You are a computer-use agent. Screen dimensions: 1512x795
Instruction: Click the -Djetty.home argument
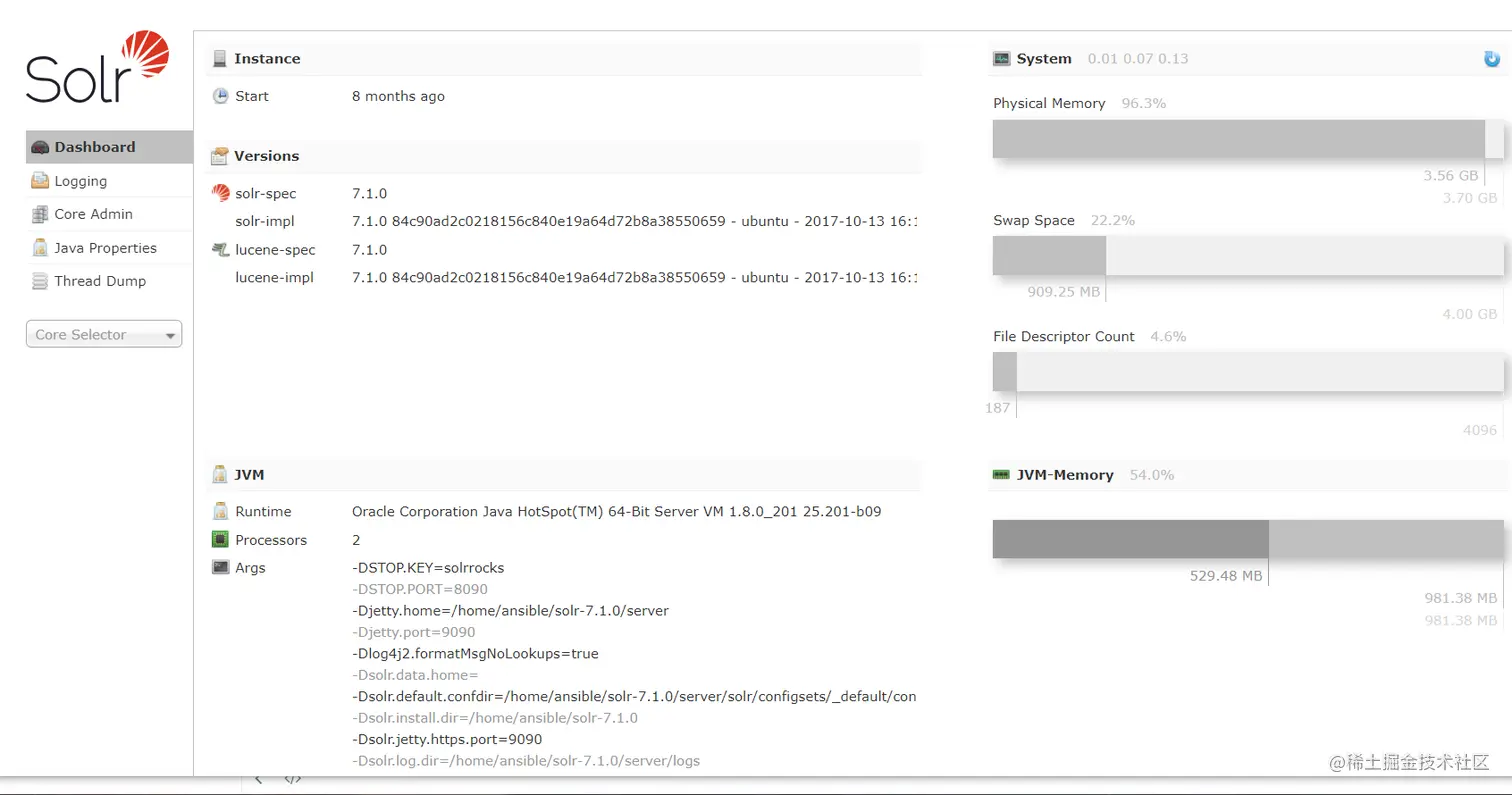pos(510,610)
